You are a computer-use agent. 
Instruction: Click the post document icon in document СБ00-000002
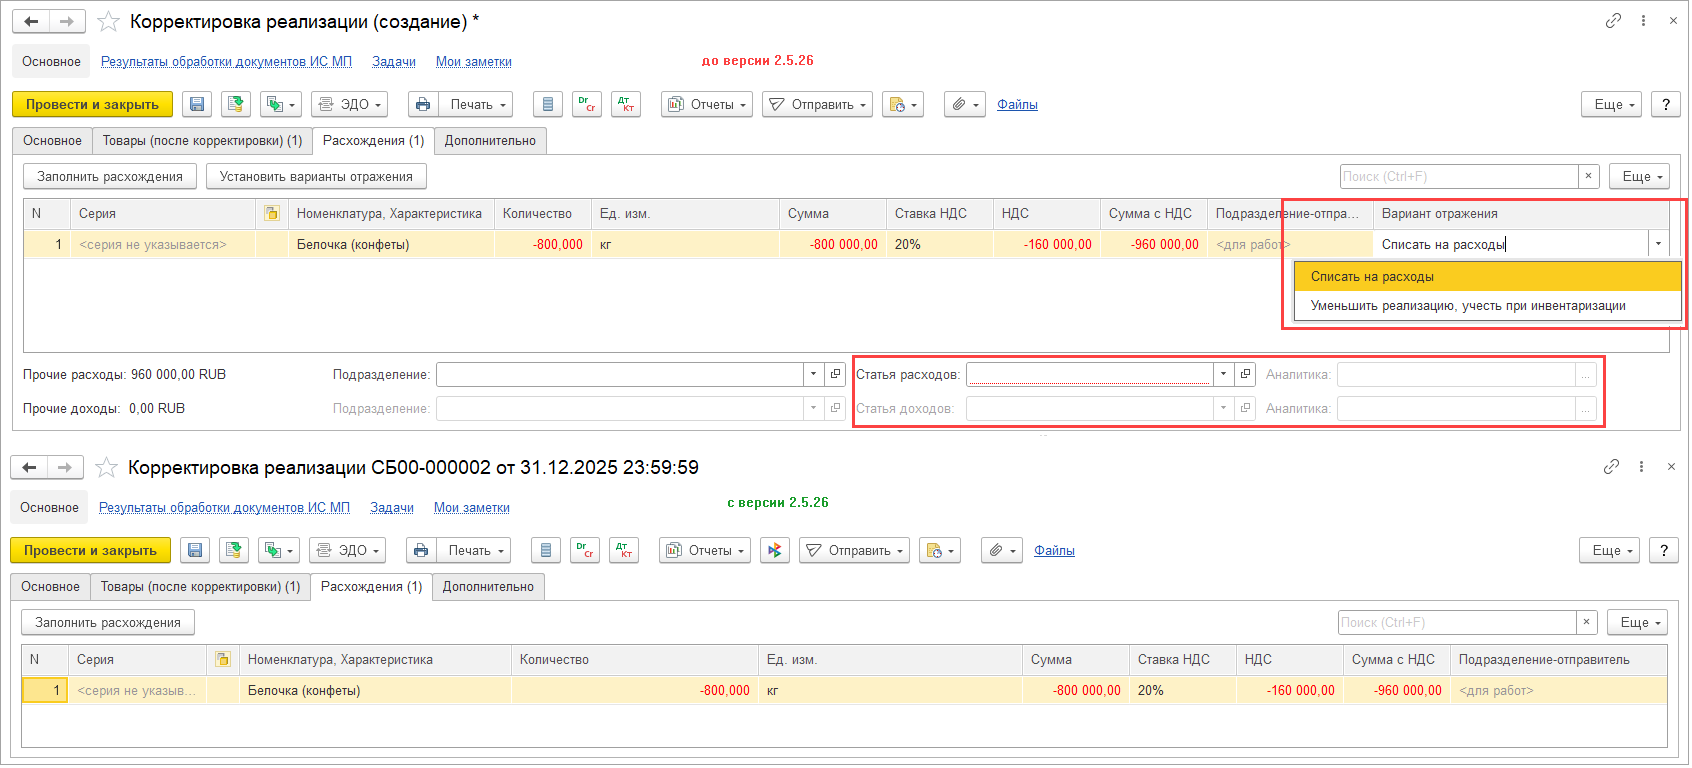pyautogui.click(x=234, y=551)
